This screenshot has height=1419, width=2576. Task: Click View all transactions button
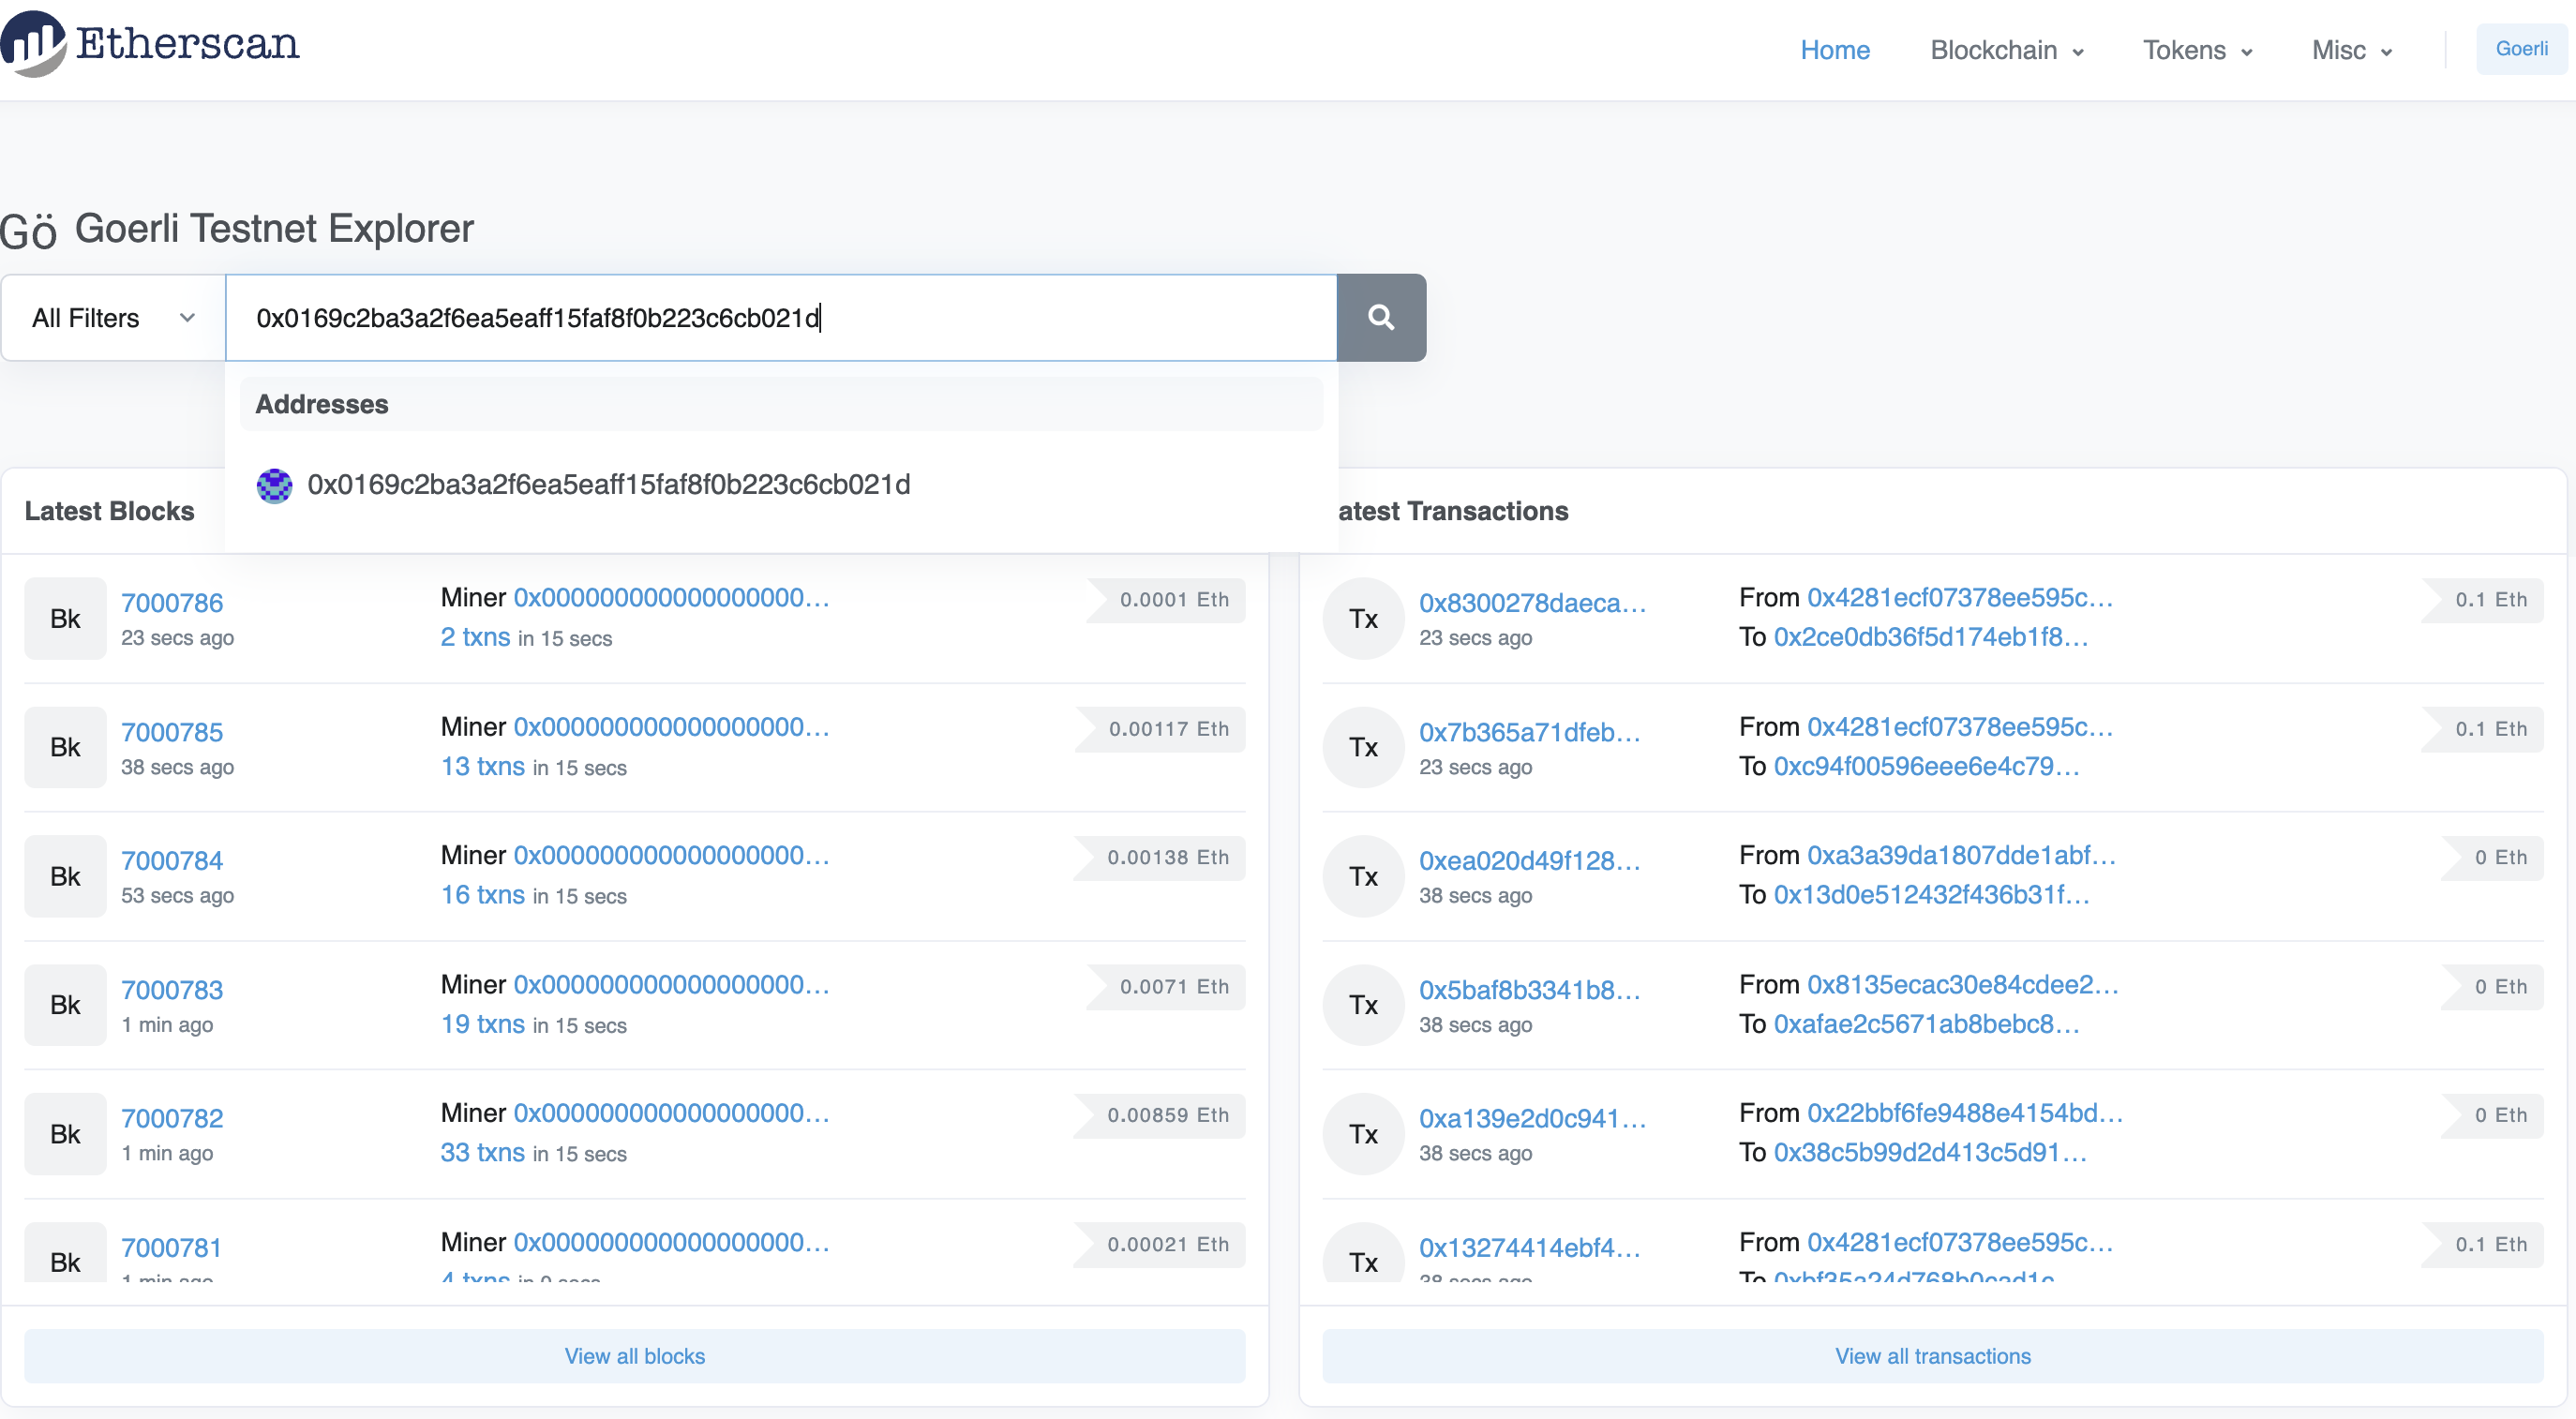point(1931,1356)
